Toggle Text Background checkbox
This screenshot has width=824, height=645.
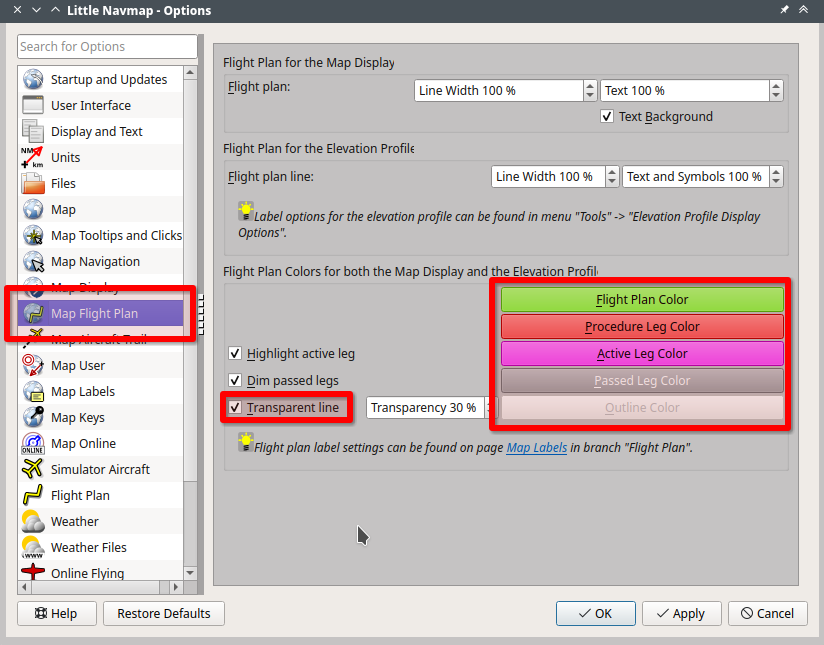(607, 116)
